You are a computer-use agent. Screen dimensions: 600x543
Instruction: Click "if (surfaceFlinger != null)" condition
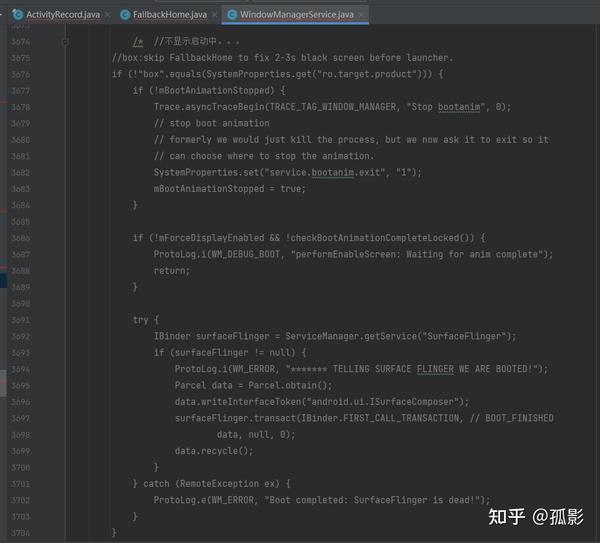[x=225, y=353]
